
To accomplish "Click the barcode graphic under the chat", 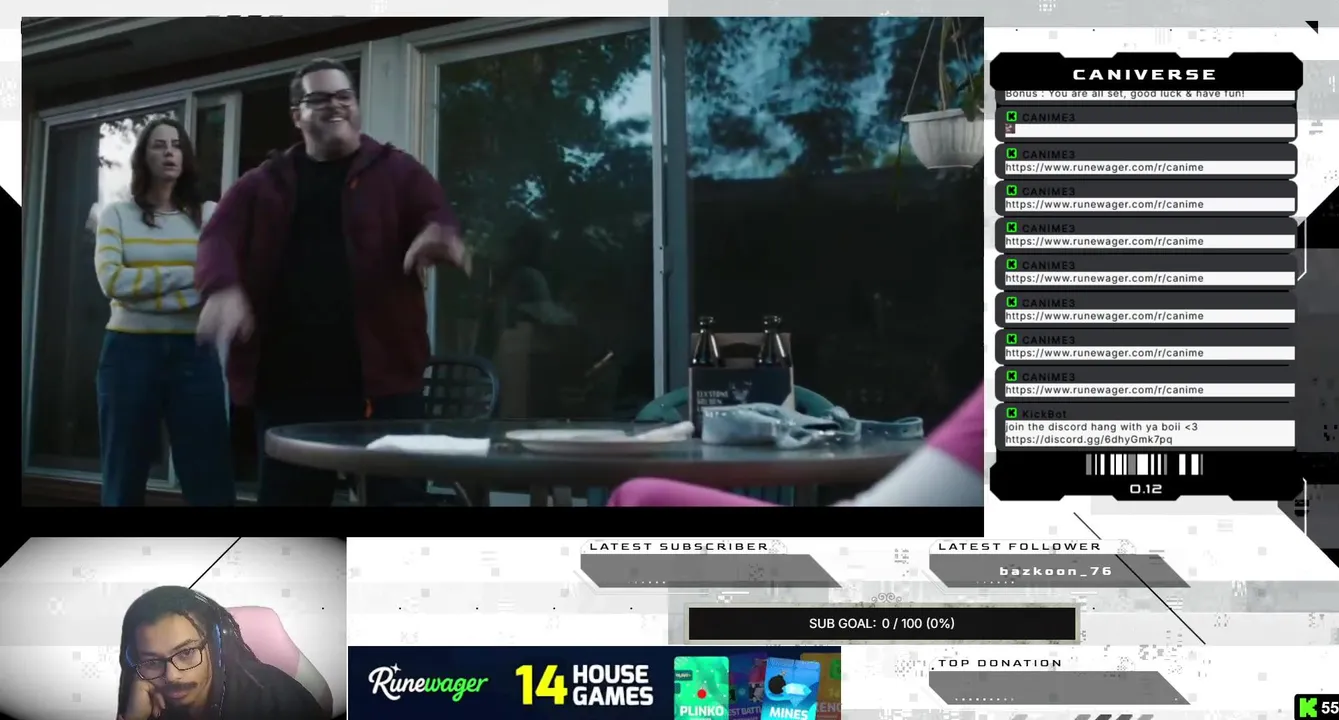I will [1144, 465].
